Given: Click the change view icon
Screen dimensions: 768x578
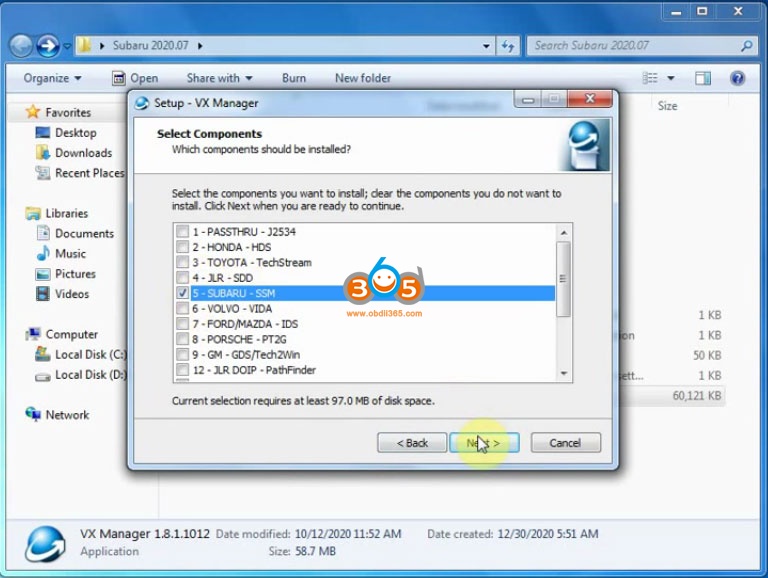Looking at the screenshot, I should pyautogui.click(x=650, y=78).
